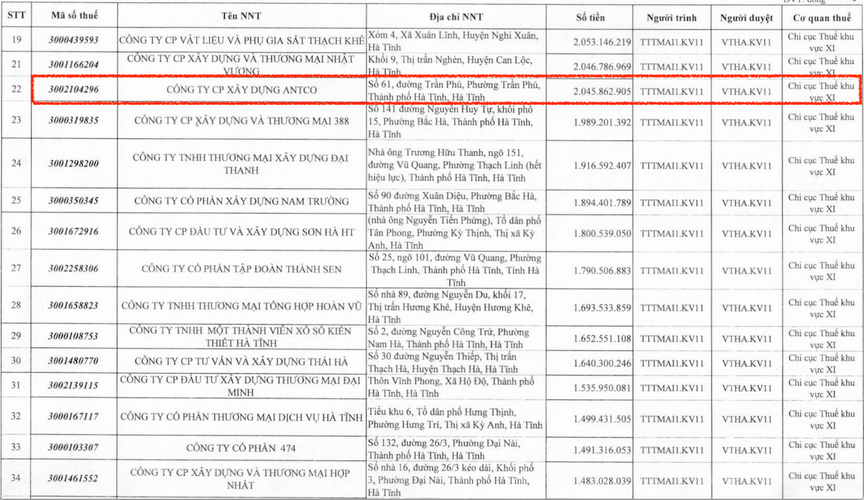
Task: Click row number 28 in STT column
Action: pyautogui.click(x=16, y=305)
